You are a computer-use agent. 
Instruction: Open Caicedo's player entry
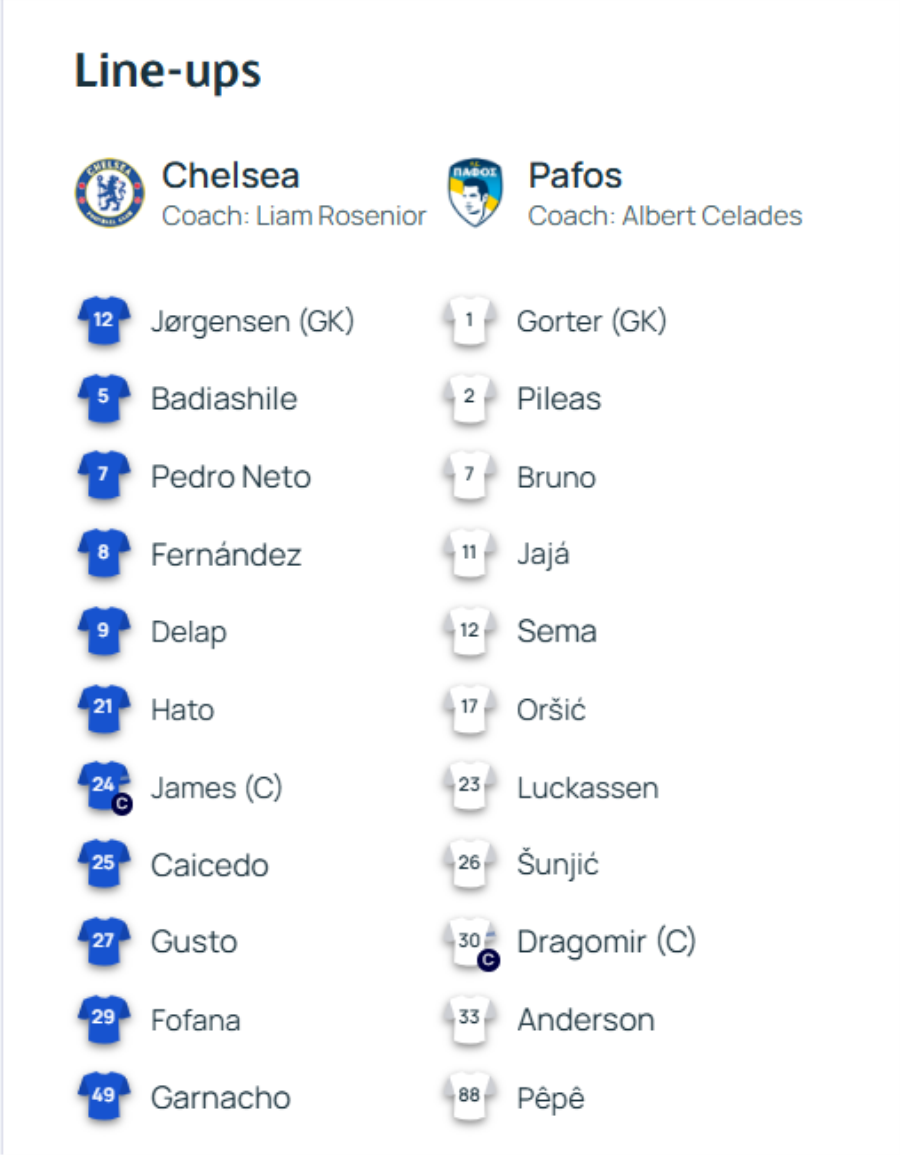coord(209,865)
